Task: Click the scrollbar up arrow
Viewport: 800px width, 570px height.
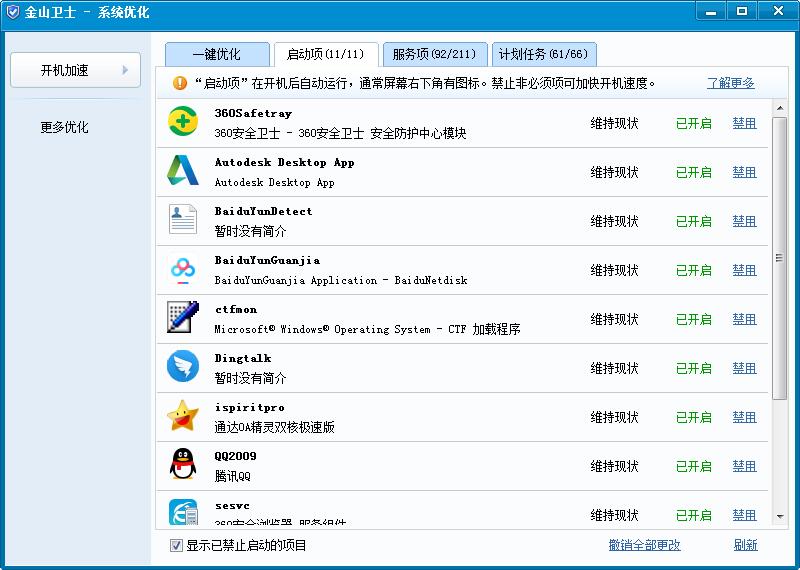Action: pos(779,108)
